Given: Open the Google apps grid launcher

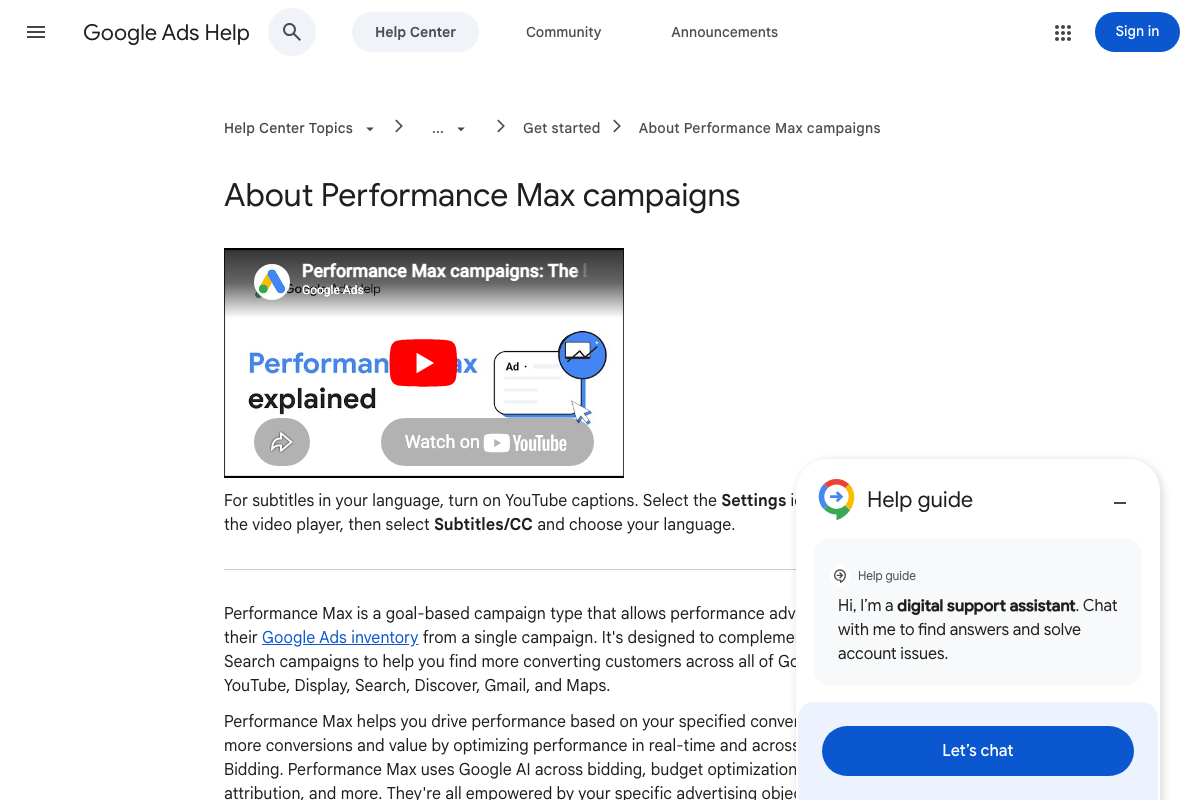Looking at the screenshot, I should [1063, 32].
